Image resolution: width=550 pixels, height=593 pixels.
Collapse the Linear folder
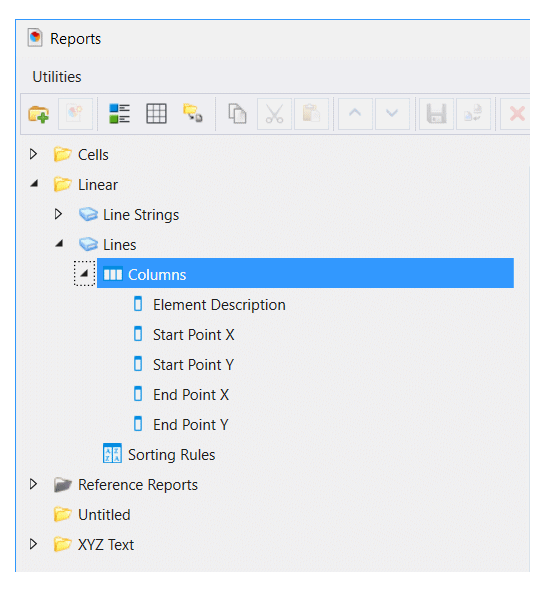coord(34,184)
